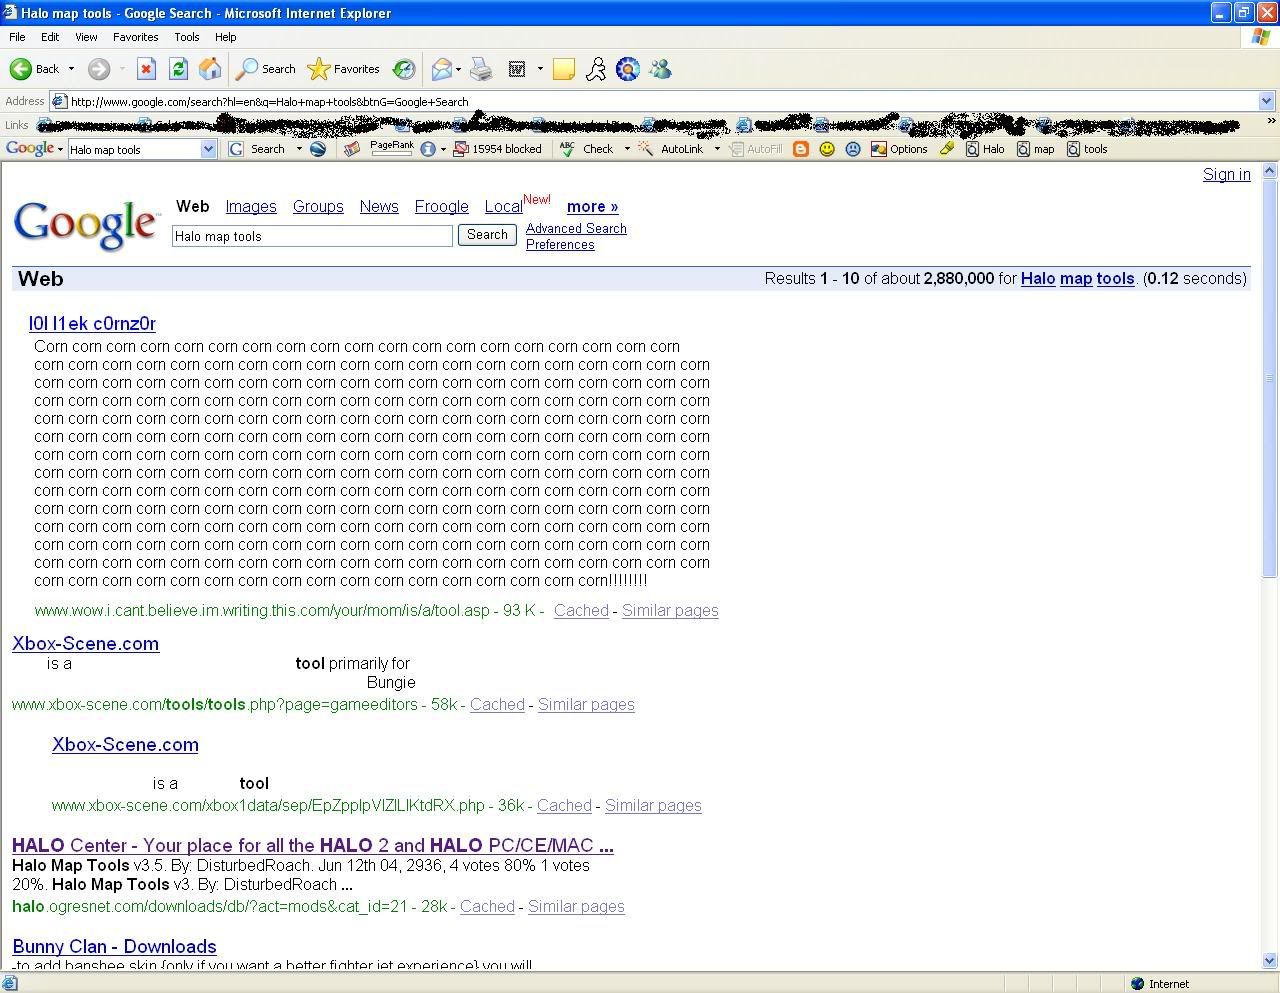Expand the Google Toolbar search box dropdown
The width and height of the screenshot is (1280, 993).
208,149
